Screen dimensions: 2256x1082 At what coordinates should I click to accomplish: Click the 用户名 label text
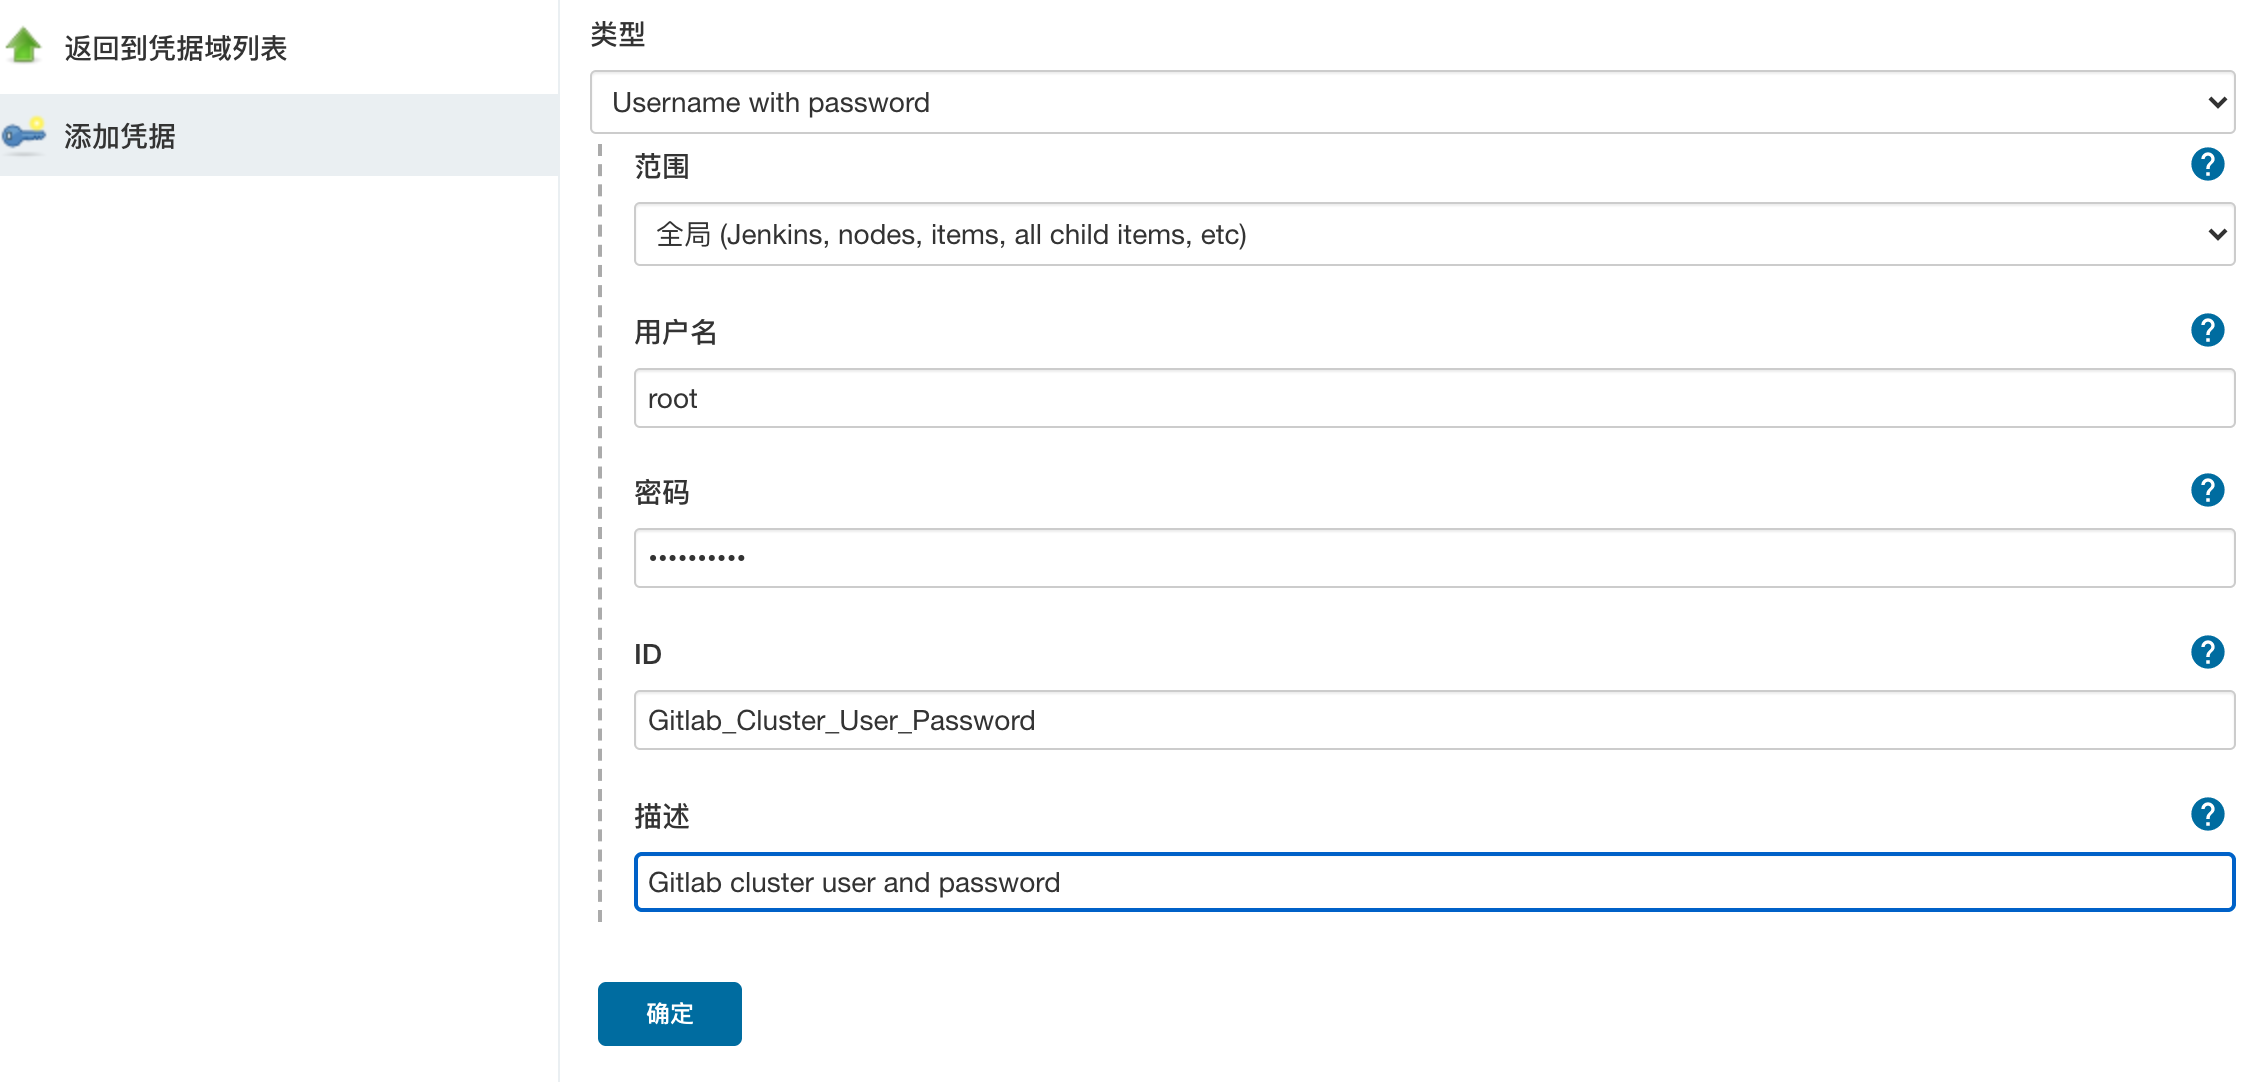[x=676, y=332]
